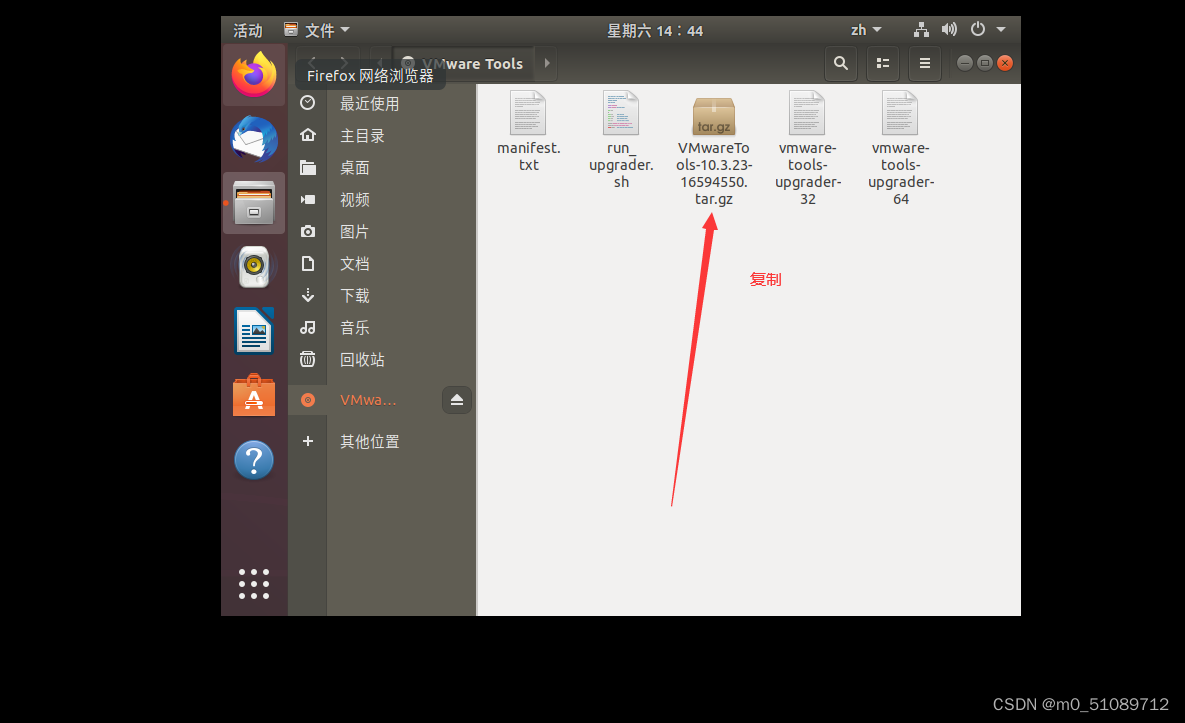Maximize the Files window
The image size is (1185, 723).
click(985, 63)
